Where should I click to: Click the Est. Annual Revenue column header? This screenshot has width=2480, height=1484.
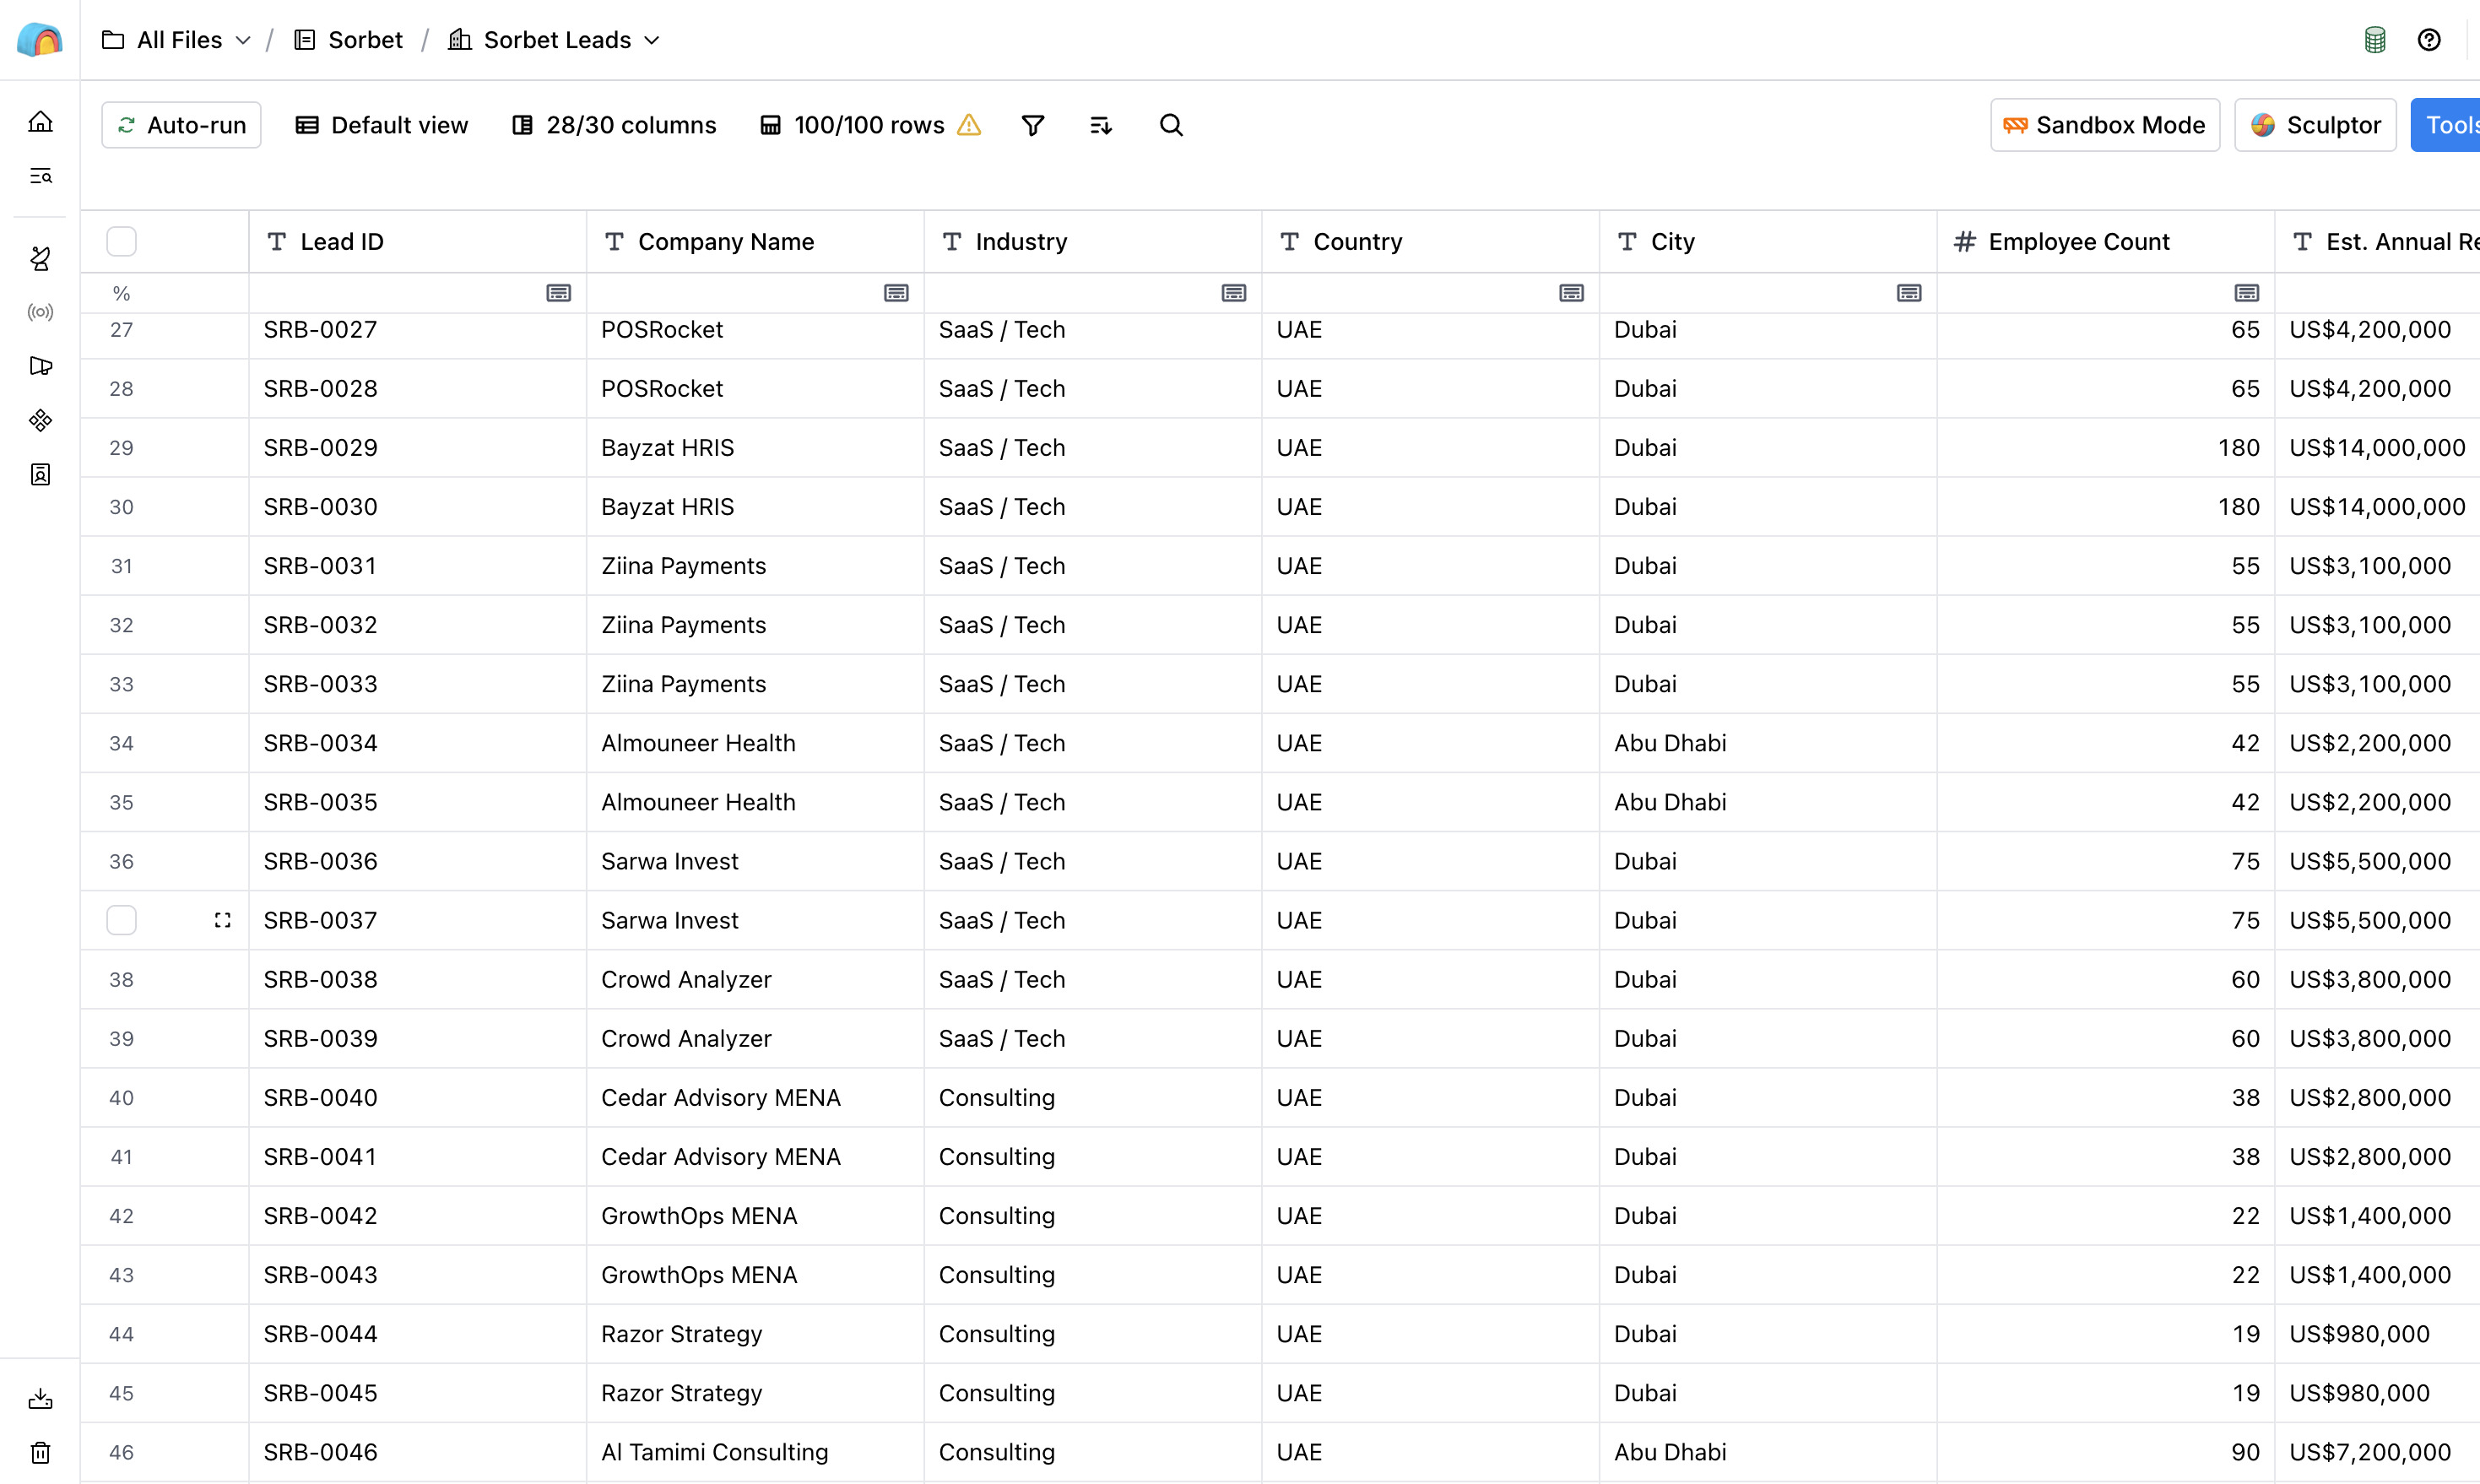[2378, 241]
